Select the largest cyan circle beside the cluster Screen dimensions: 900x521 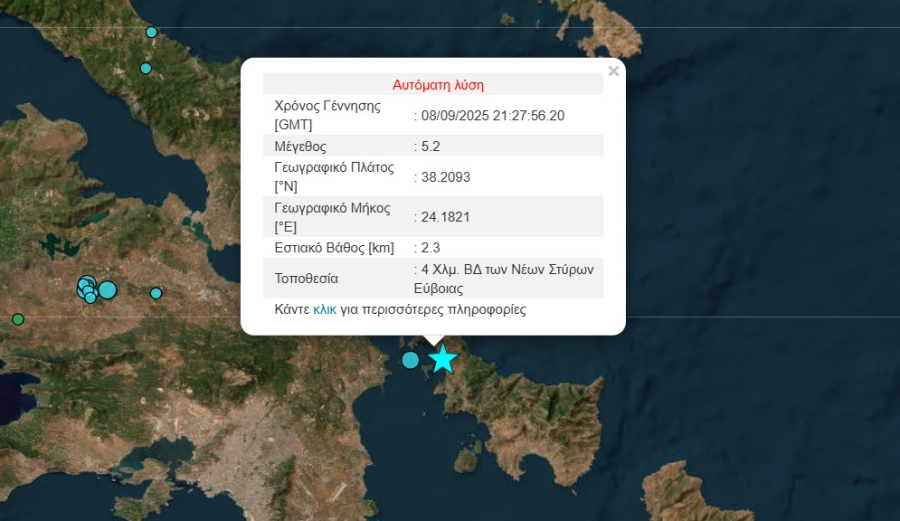(107, 290)
